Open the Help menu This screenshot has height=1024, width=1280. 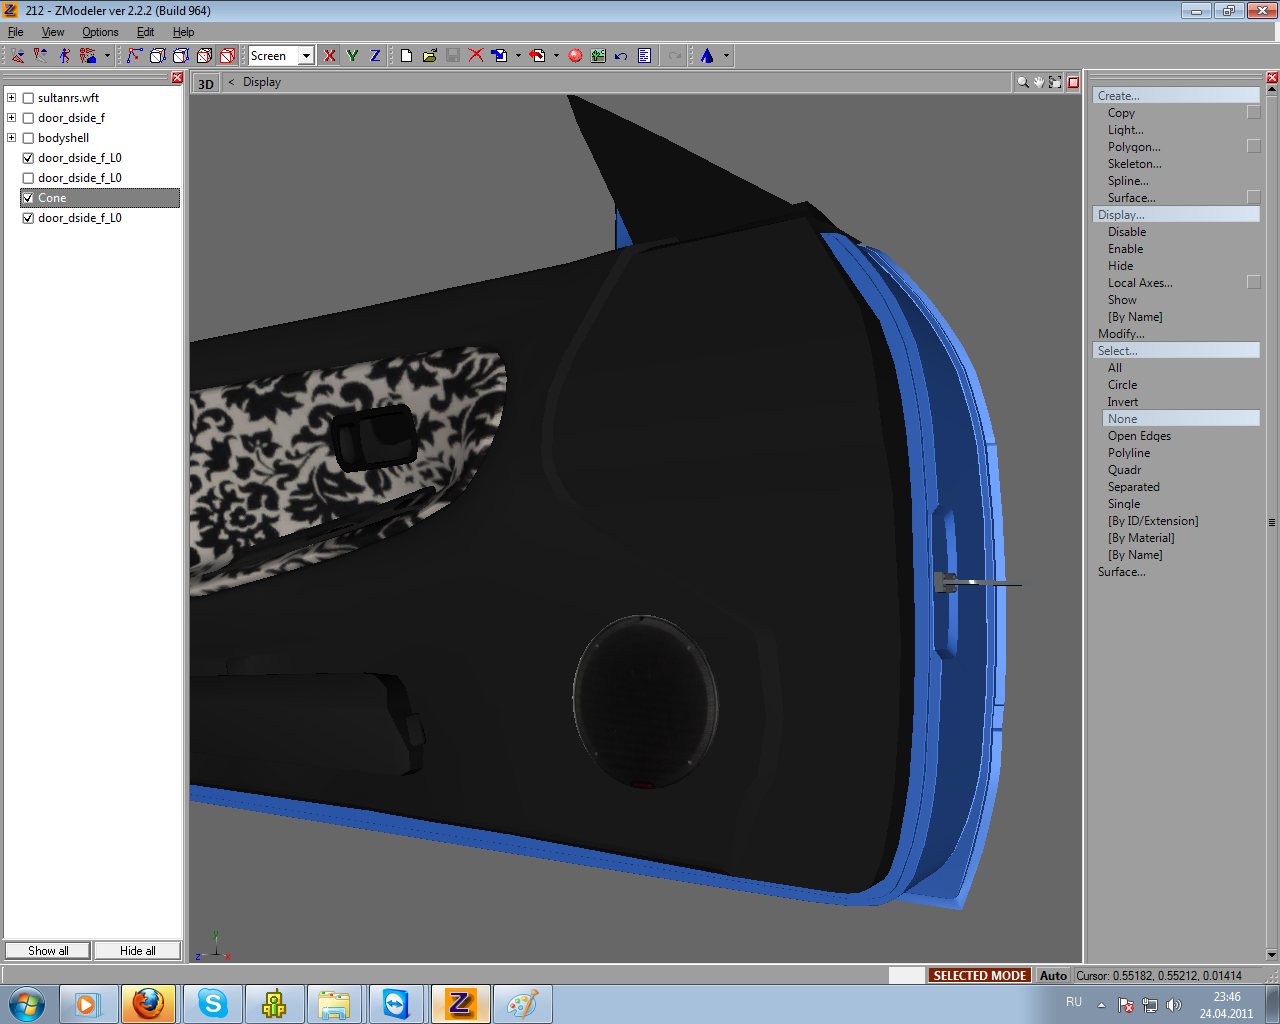point(184,32)
